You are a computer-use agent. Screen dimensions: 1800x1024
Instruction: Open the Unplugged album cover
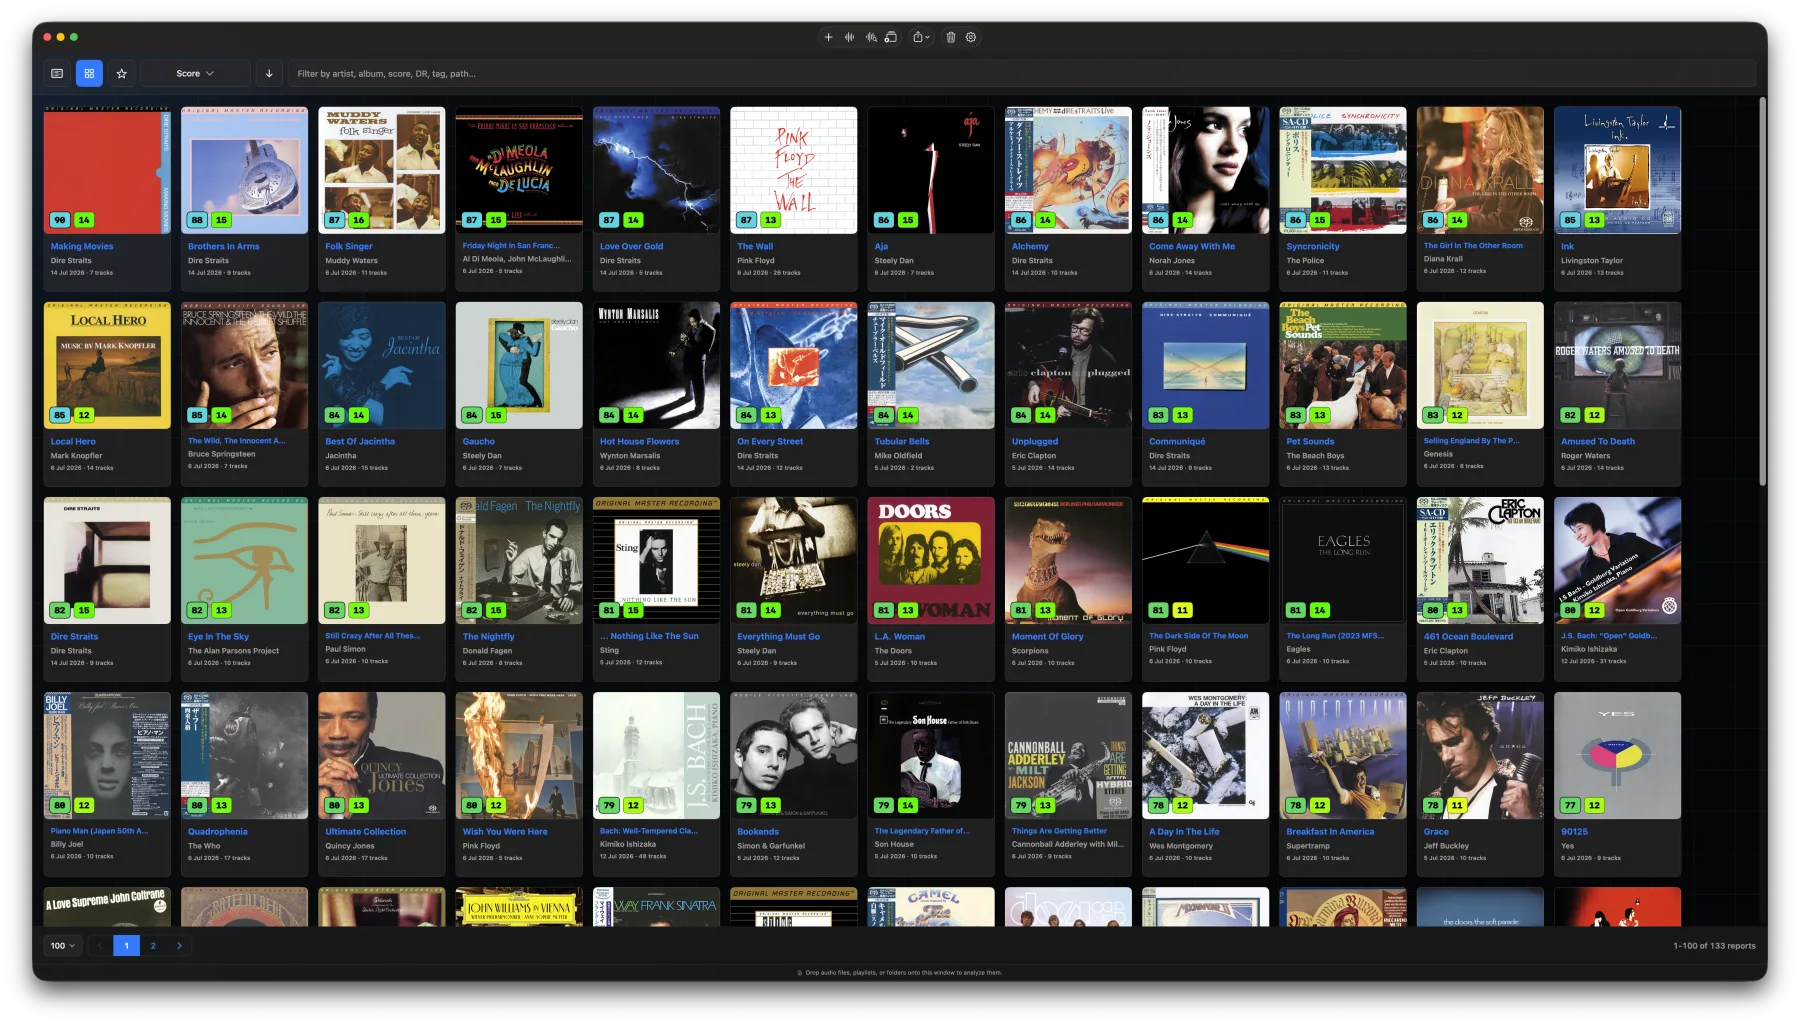1068,365
